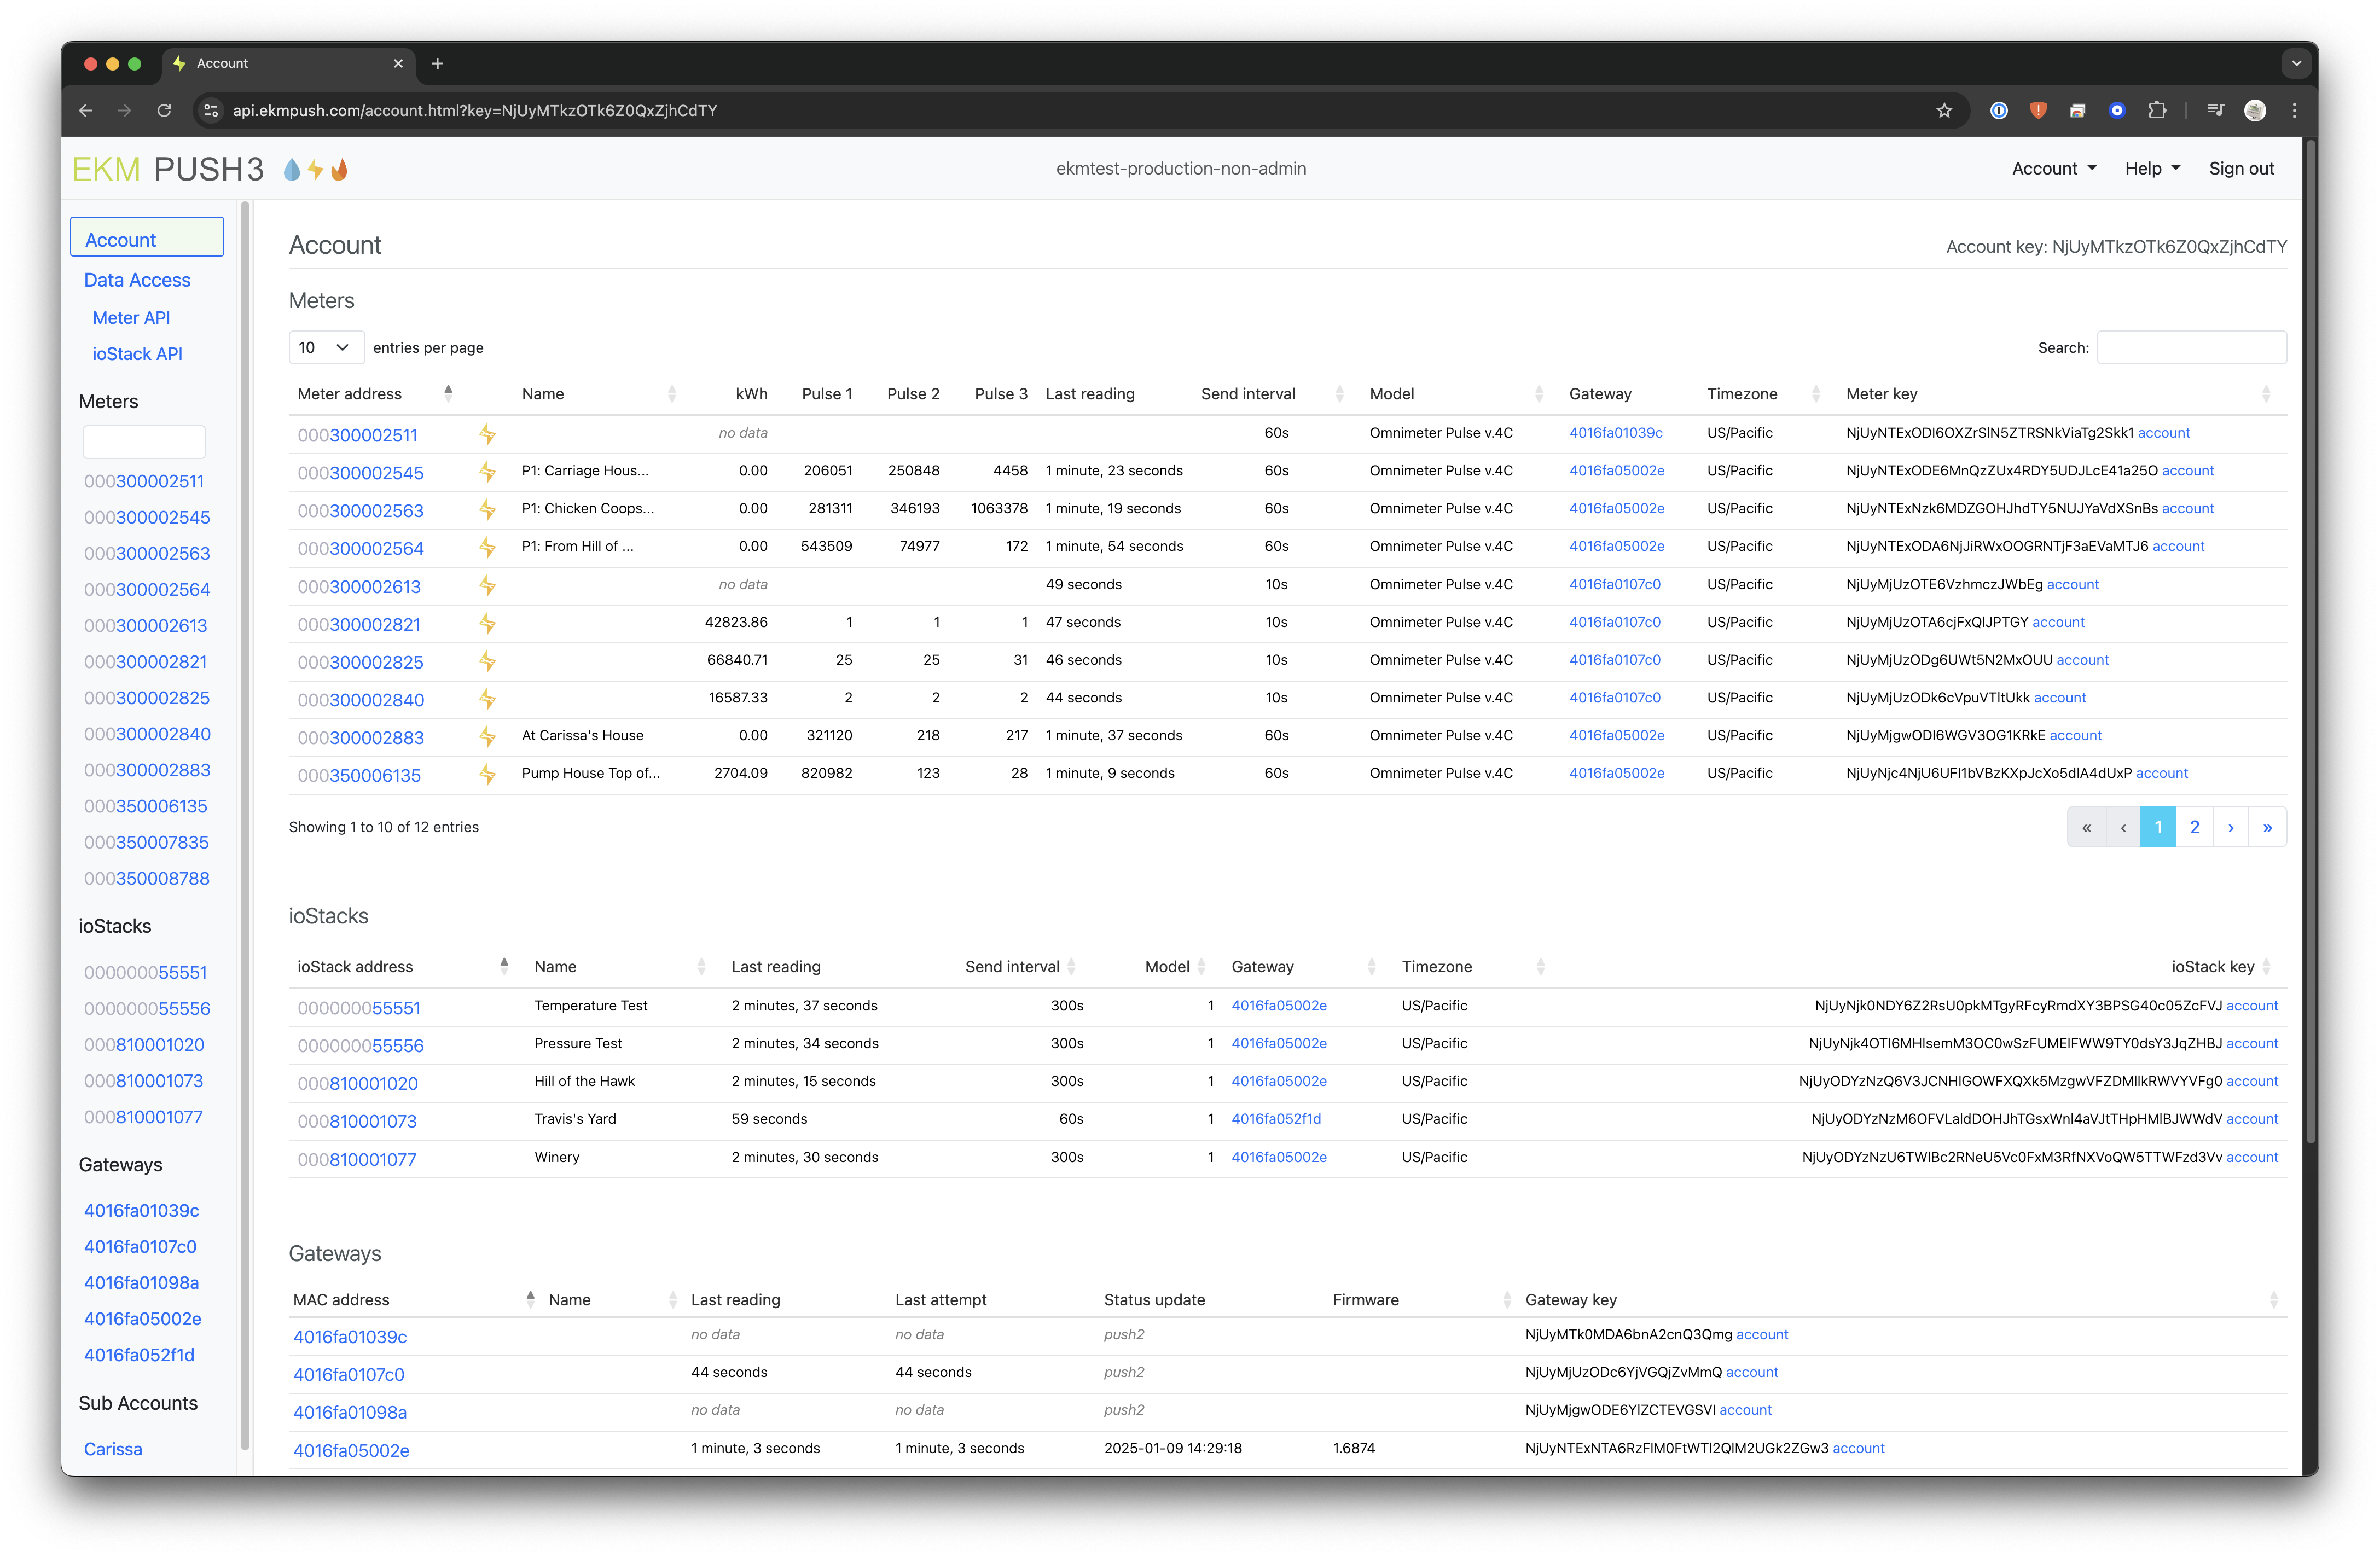This screenshot has height=1557, width=2380.
Task: Go back to previous page
Action: tap(86, 111)
